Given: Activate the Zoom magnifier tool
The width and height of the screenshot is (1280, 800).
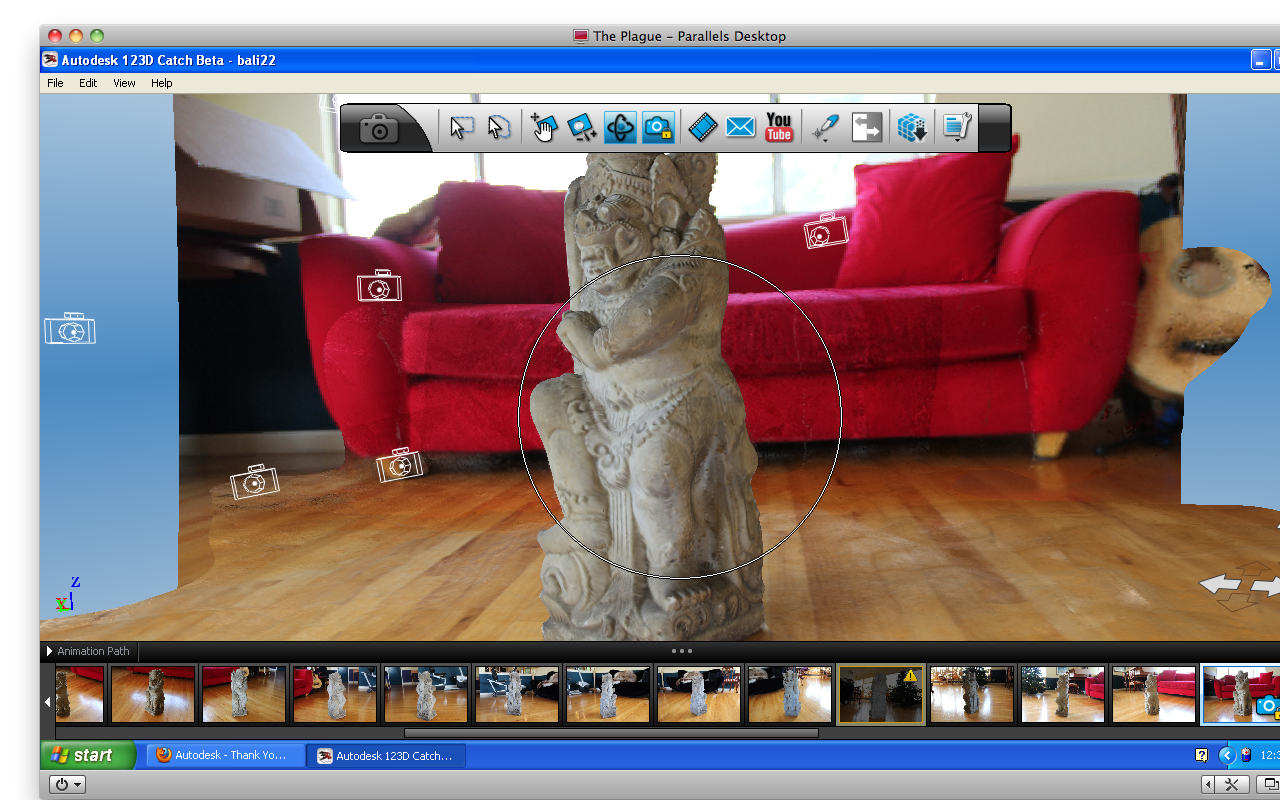Looking at the screenshot, I should pyautogui.click(x=581, y=128).
